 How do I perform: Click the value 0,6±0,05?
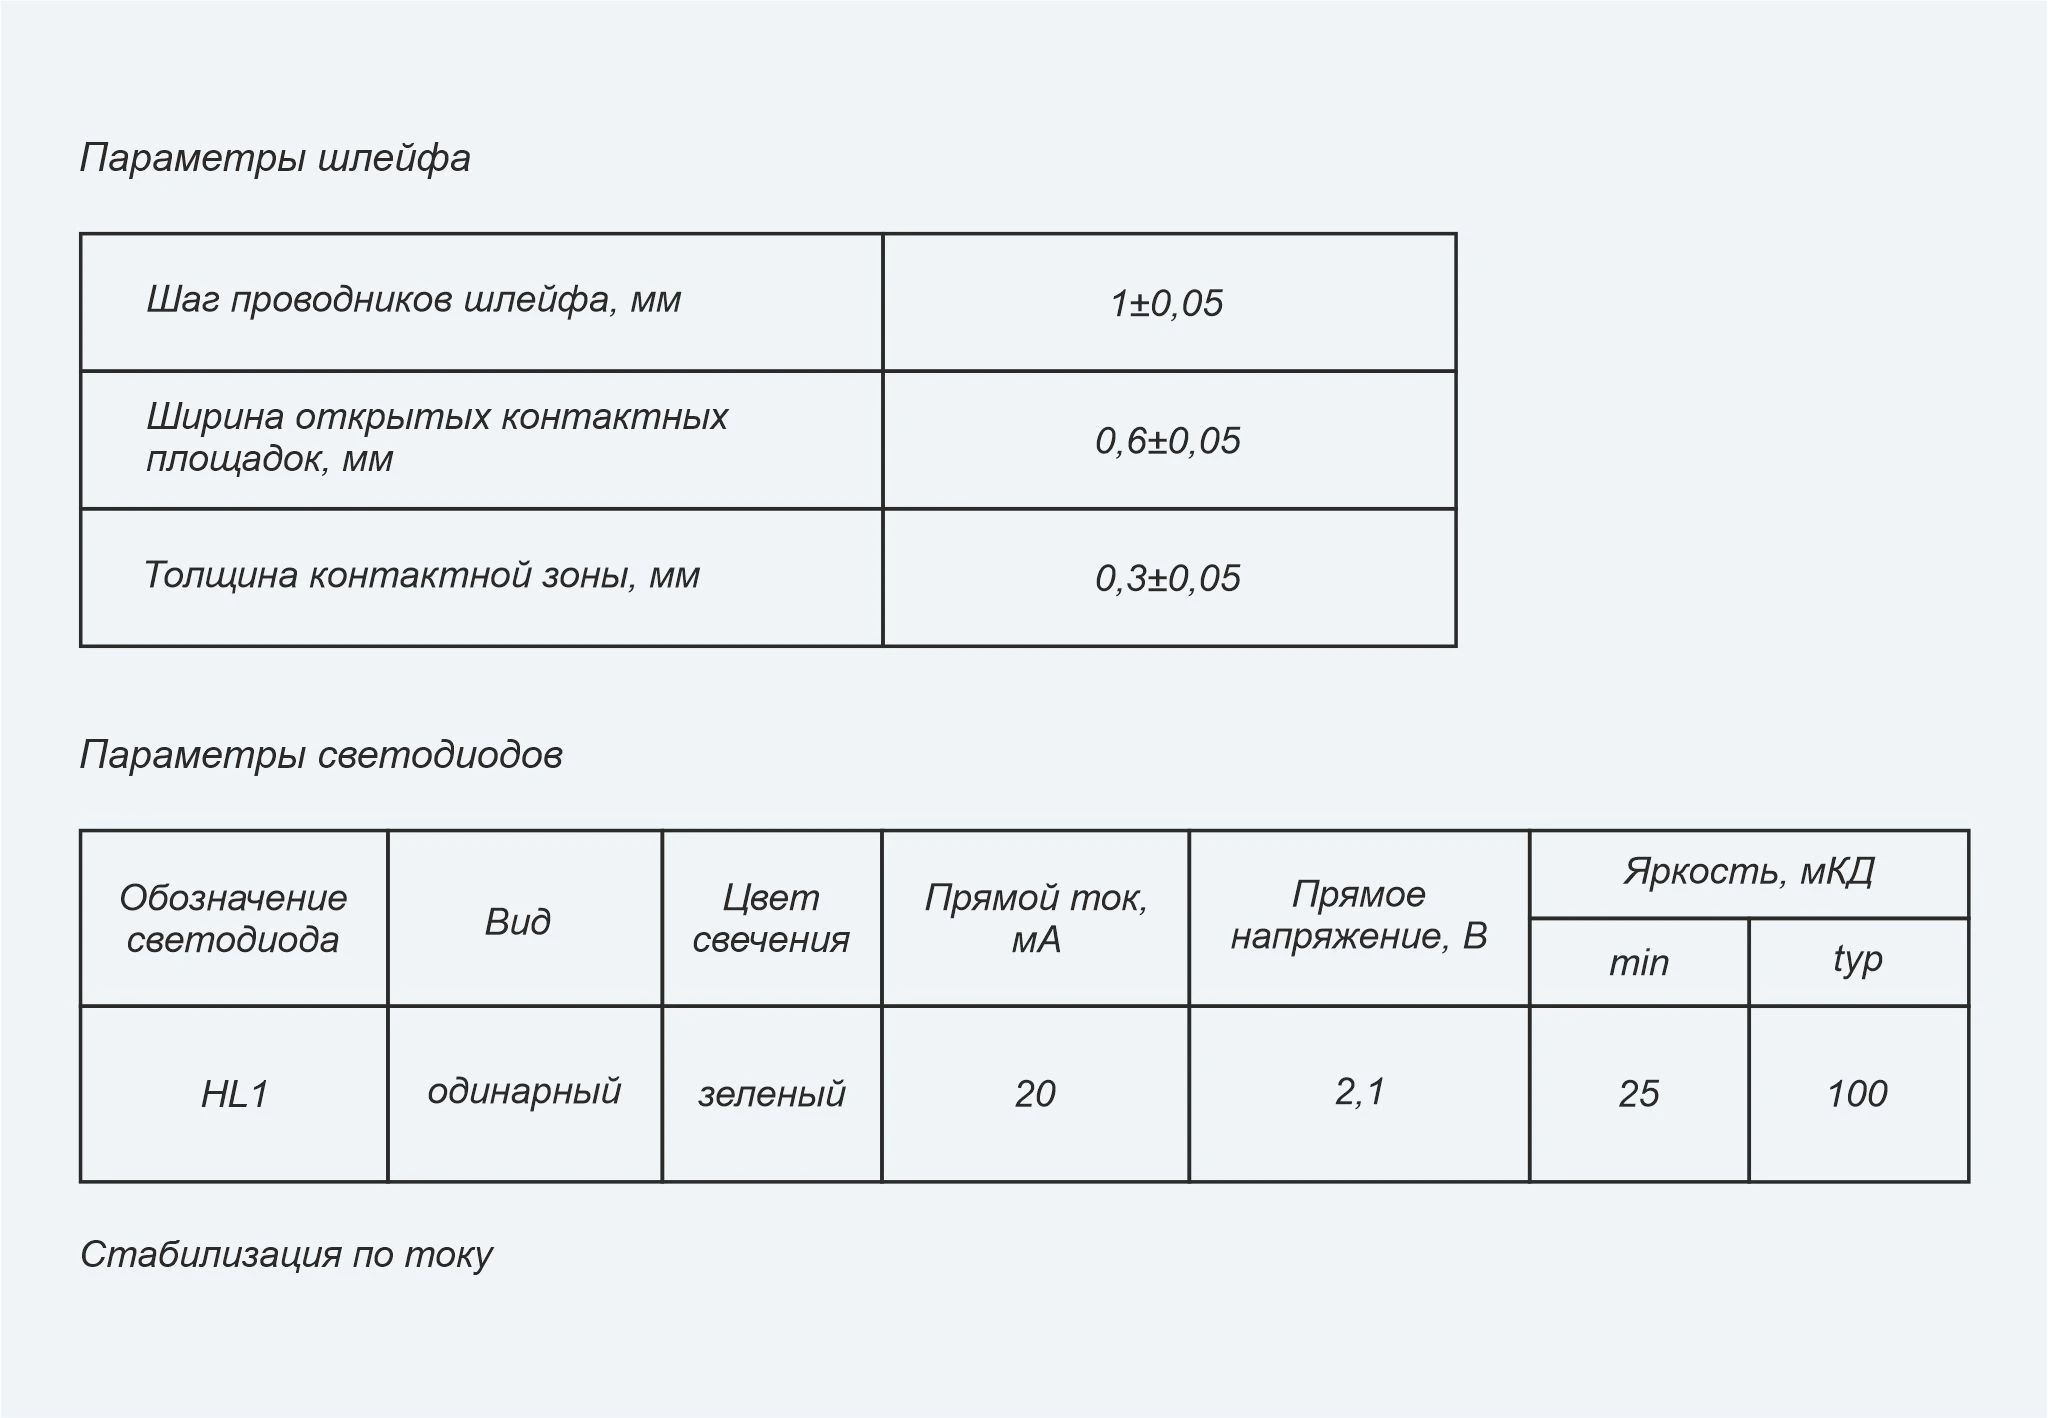pyautogui.click(x=1169, y=440)
